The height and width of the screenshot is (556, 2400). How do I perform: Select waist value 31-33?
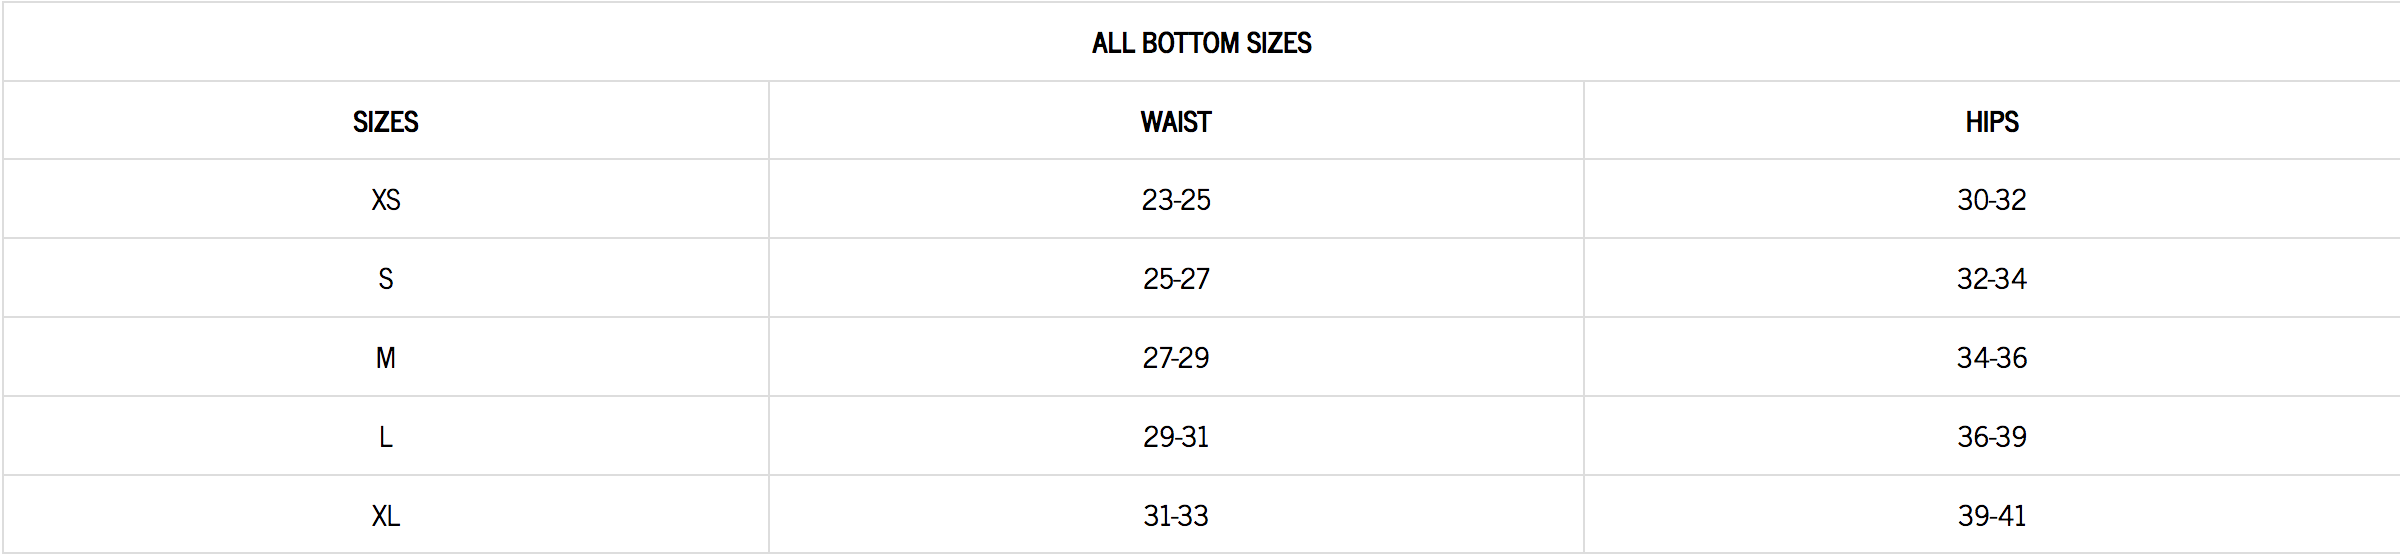tap(1176, 516)
